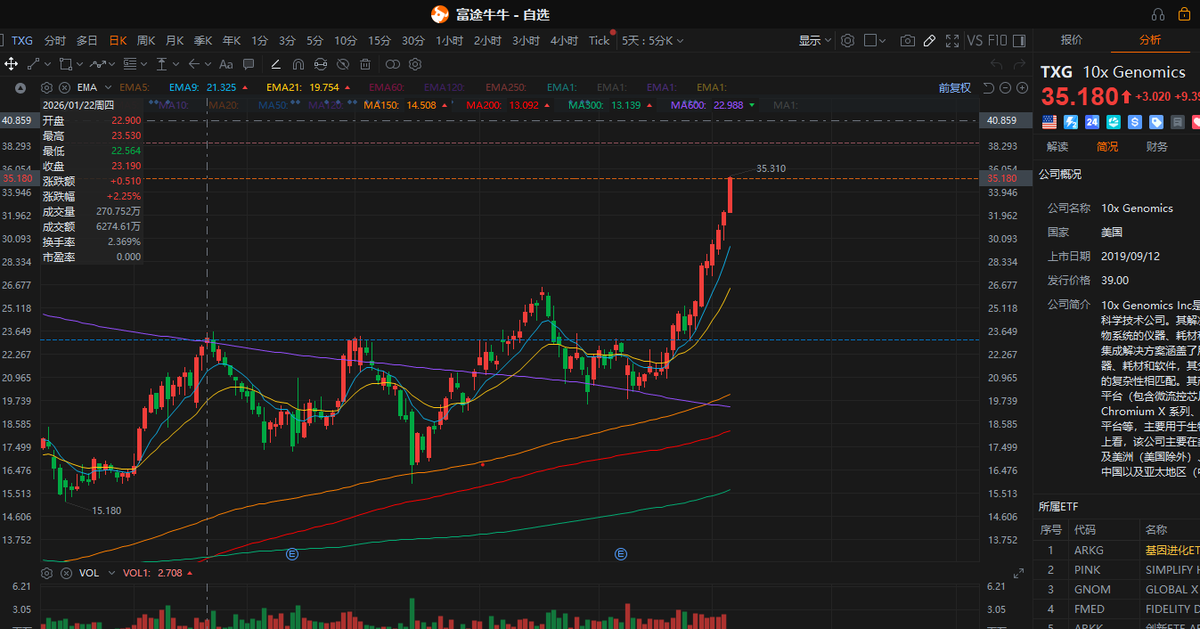The height and width of the screenshot is (629, 1200).
Task: Click the drawing pen edit icon
Action: (275, 64)
